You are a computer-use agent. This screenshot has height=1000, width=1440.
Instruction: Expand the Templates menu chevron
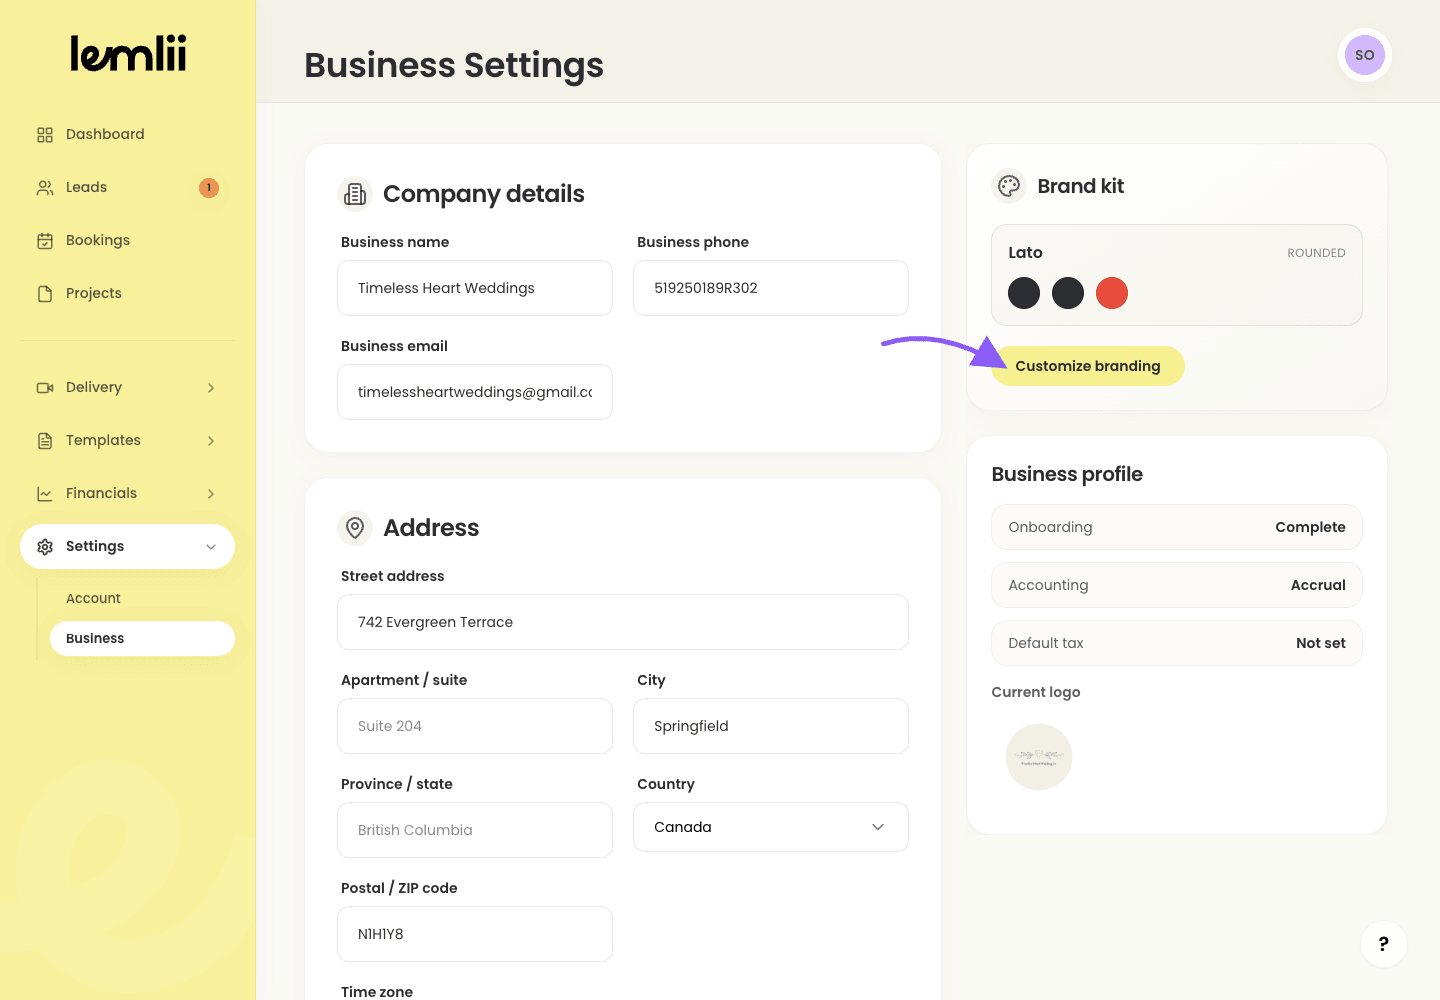[x=211, y=441]
